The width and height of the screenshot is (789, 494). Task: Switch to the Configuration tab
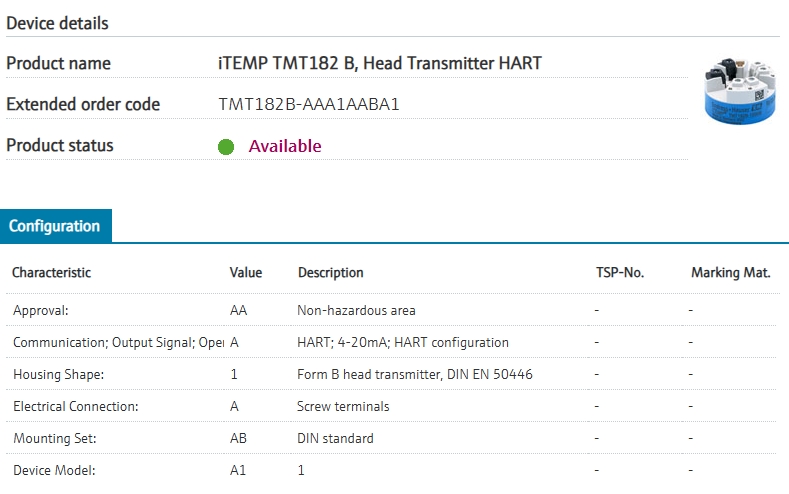coord(55,226)
